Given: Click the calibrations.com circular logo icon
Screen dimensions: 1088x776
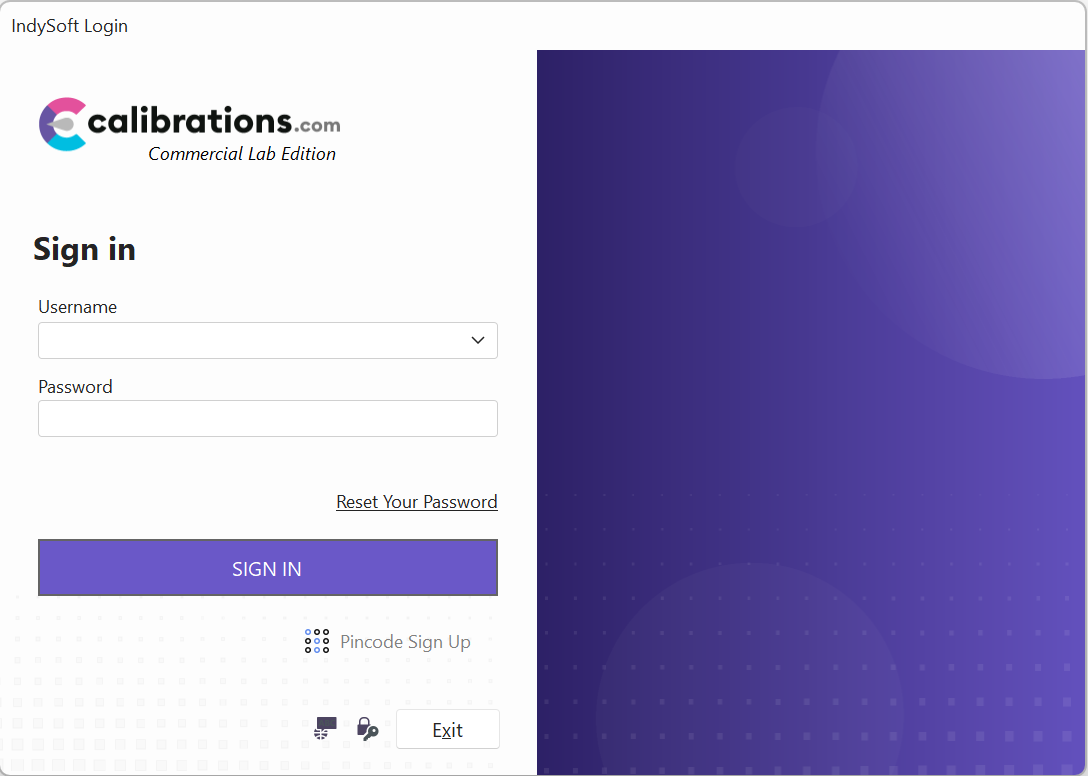Looking at the screenshot, I should pos(63,124).
